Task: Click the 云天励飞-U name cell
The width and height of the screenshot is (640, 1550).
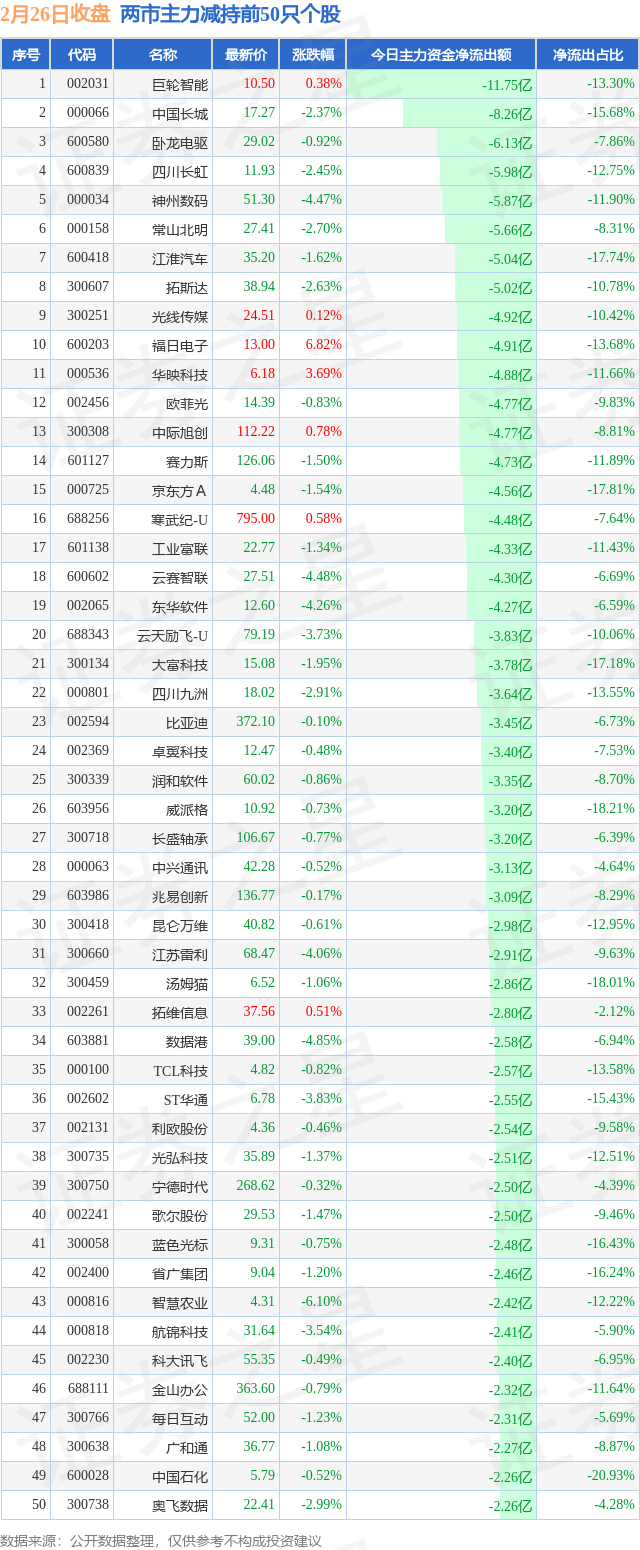Action: point(163,635)
